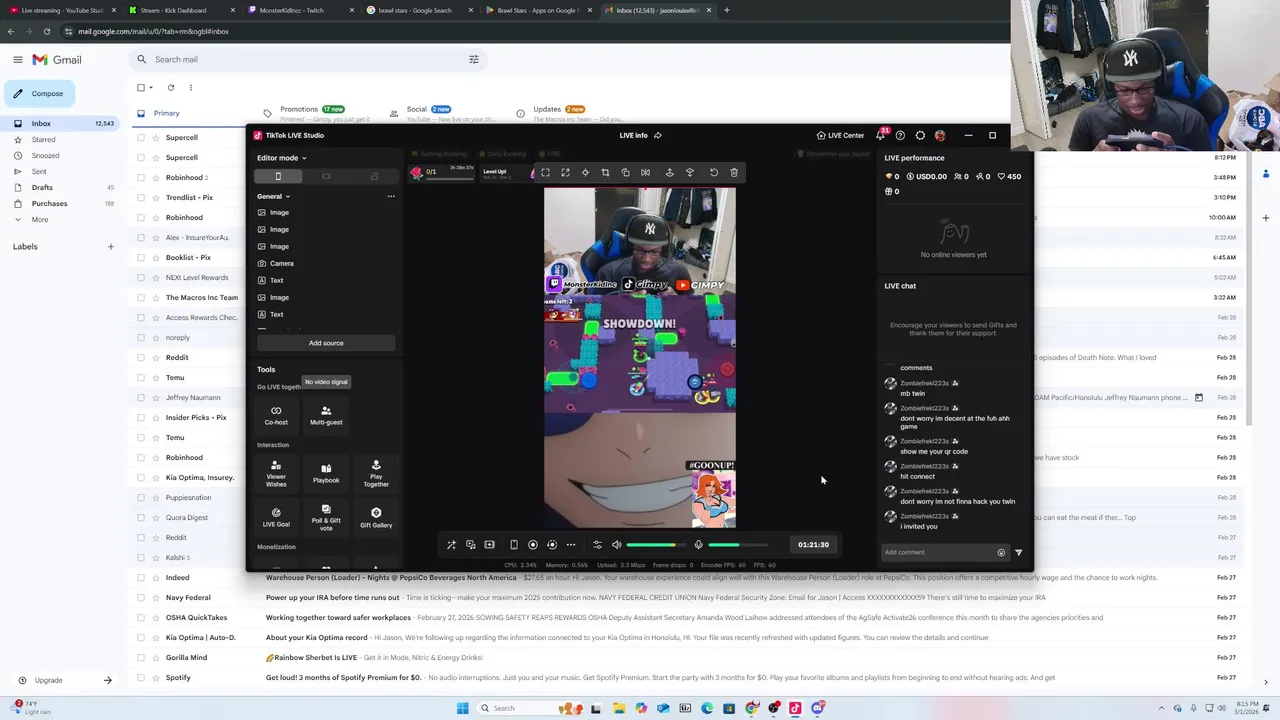The width and height of the screenshot is (1280, 720).
Task: Open TikTok LIVE Studio settings gear
Action: point(920,135)
